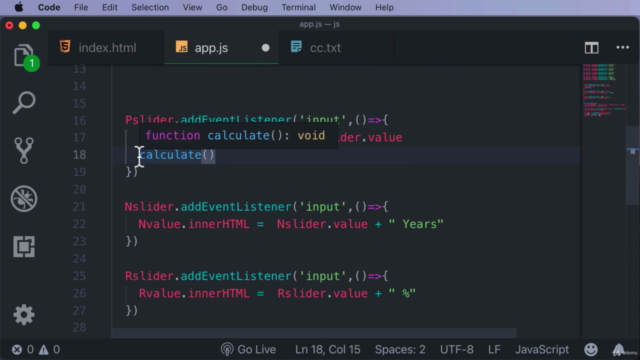Open the File menu

coord(81,7)
